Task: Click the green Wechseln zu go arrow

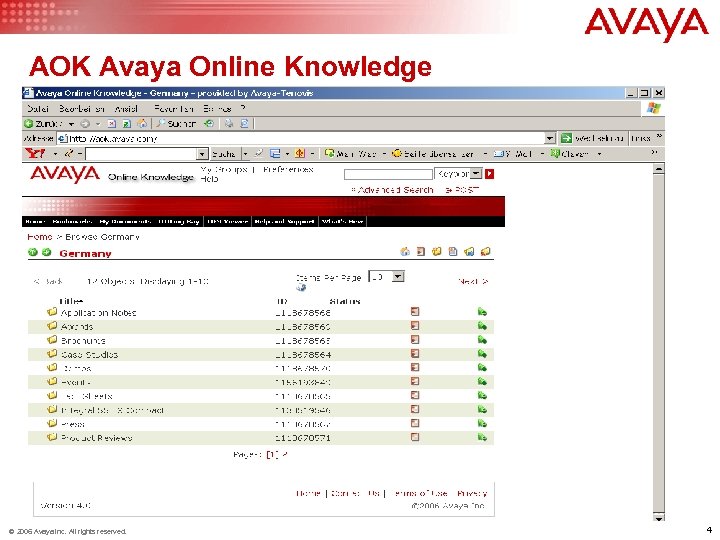Action: point(566,138)
